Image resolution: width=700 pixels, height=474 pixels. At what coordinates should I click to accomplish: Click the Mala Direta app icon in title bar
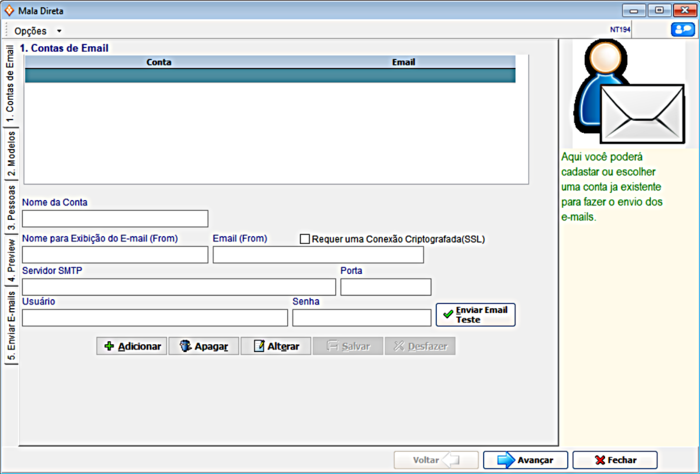pos(9,10)
